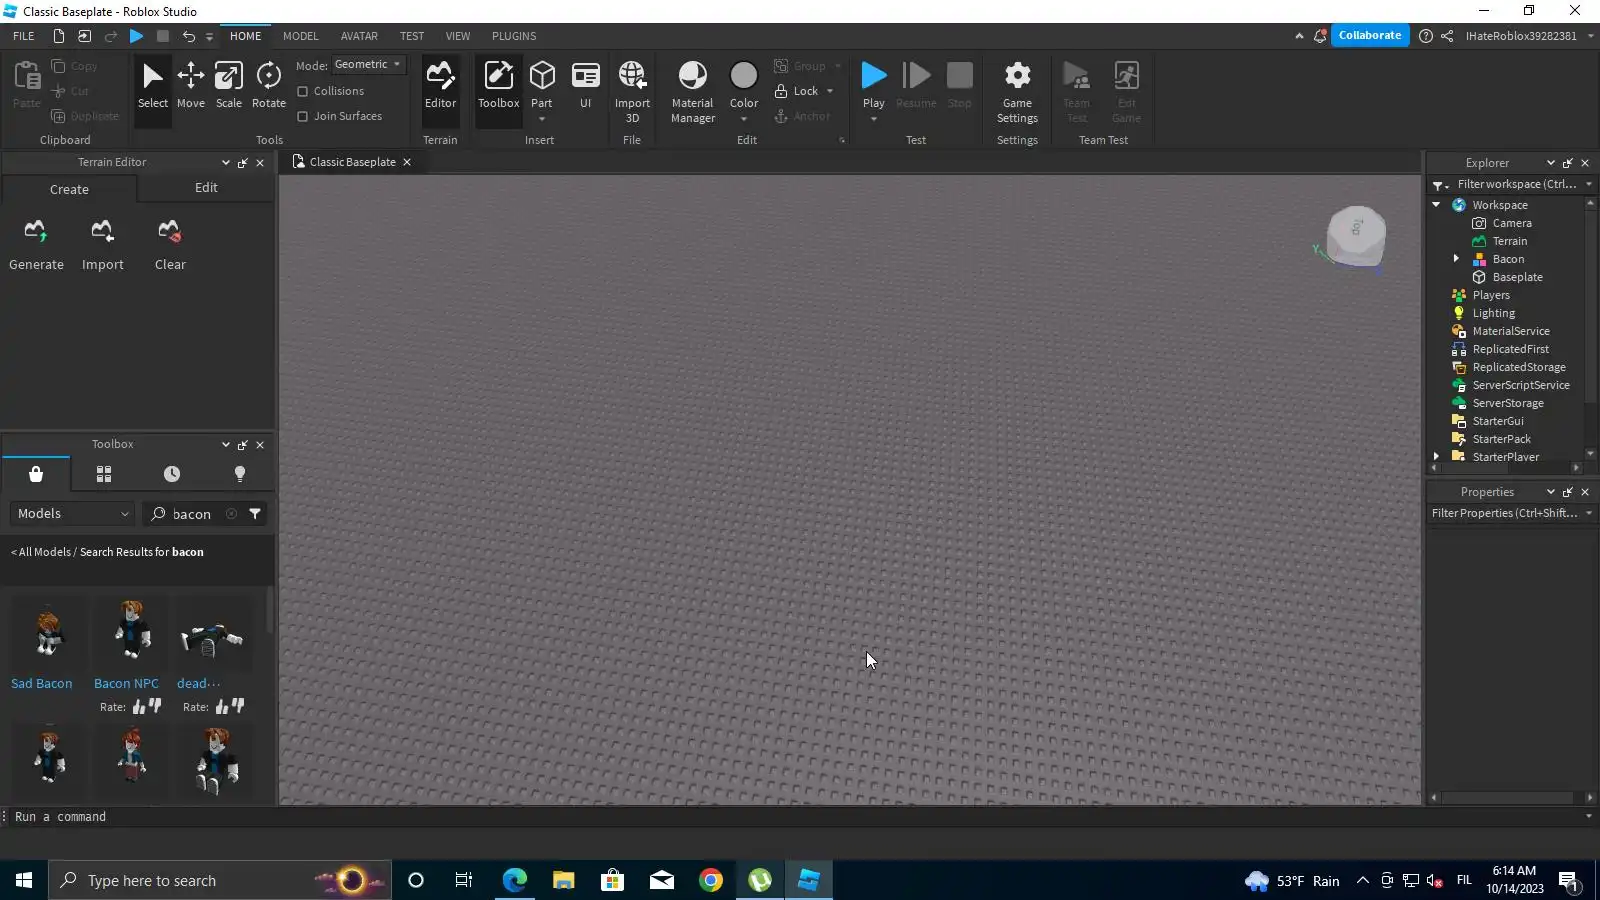
Task: Click Import terrain icon
Action: click(102, 233)
